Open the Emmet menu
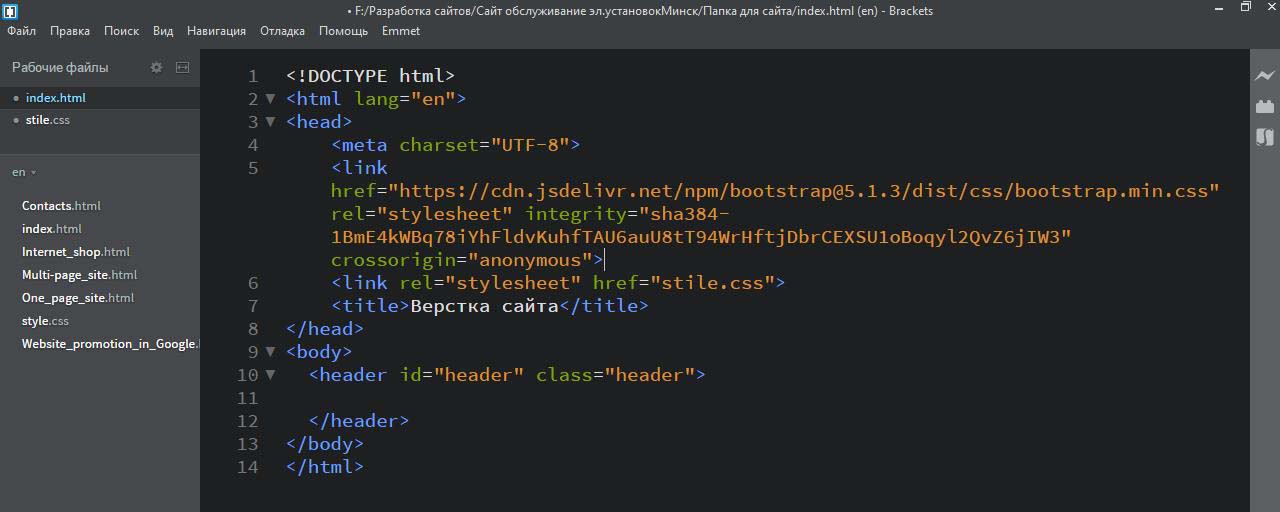The width and height of the screenshot is (1280, 512). pos(400,31)
